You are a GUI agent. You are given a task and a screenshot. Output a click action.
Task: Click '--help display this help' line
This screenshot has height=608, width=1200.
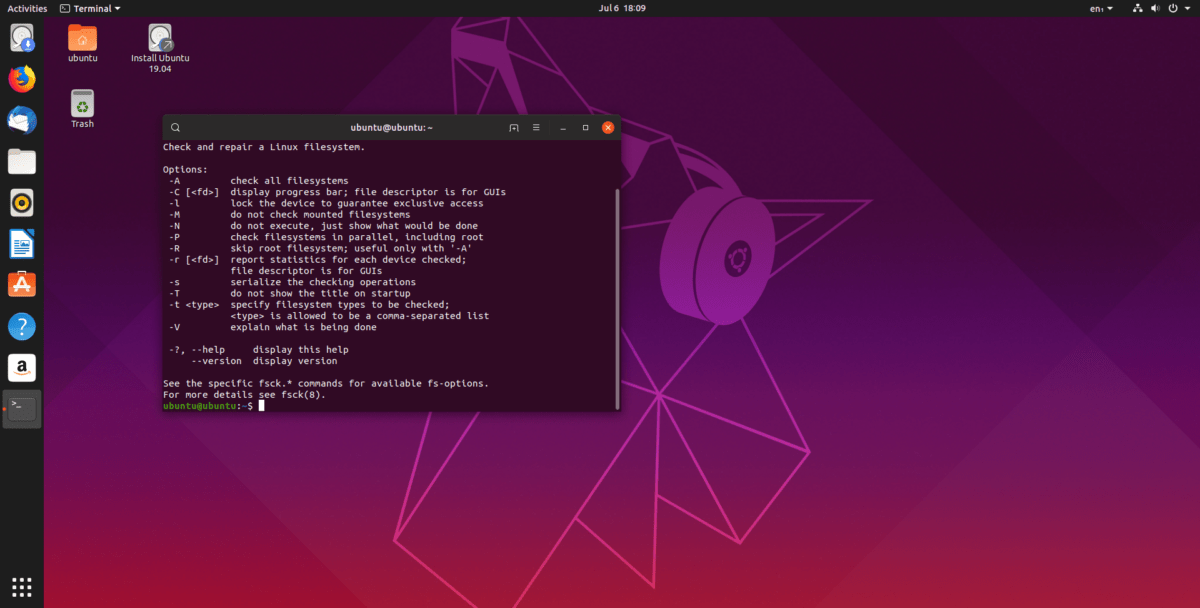[258, 350]
